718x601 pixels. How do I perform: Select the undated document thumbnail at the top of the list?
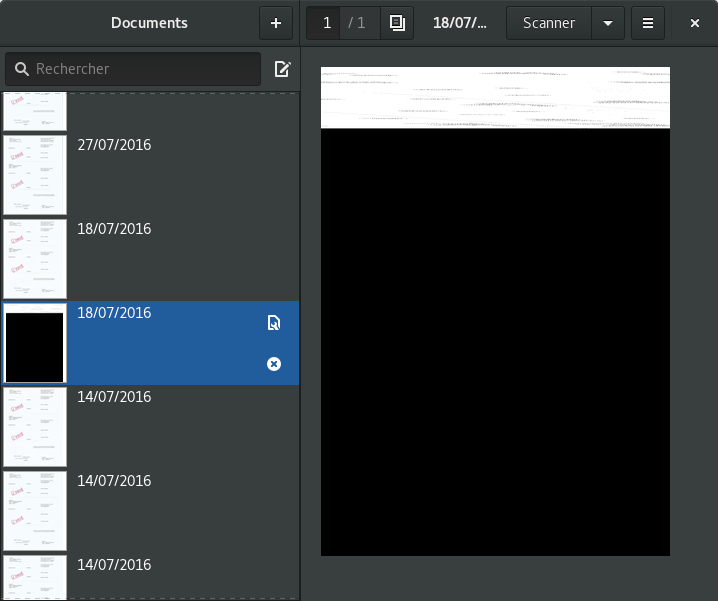35,111
